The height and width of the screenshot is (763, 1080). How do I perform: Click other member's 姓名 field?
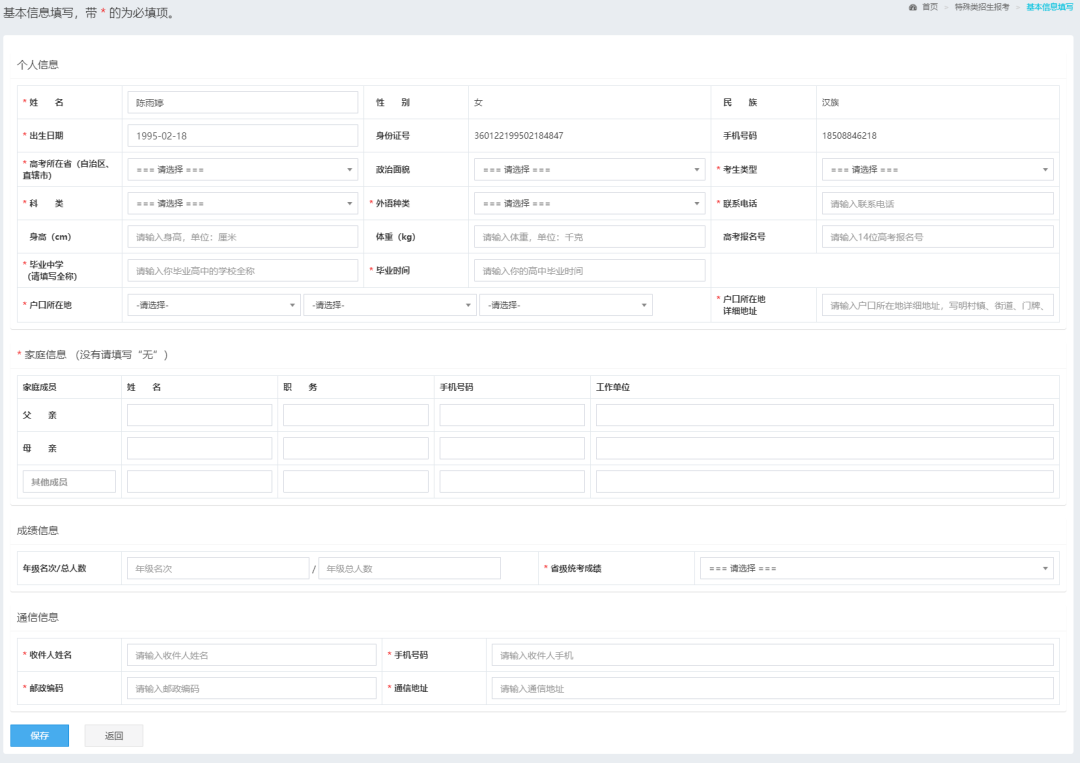click(x=199, y=481)
